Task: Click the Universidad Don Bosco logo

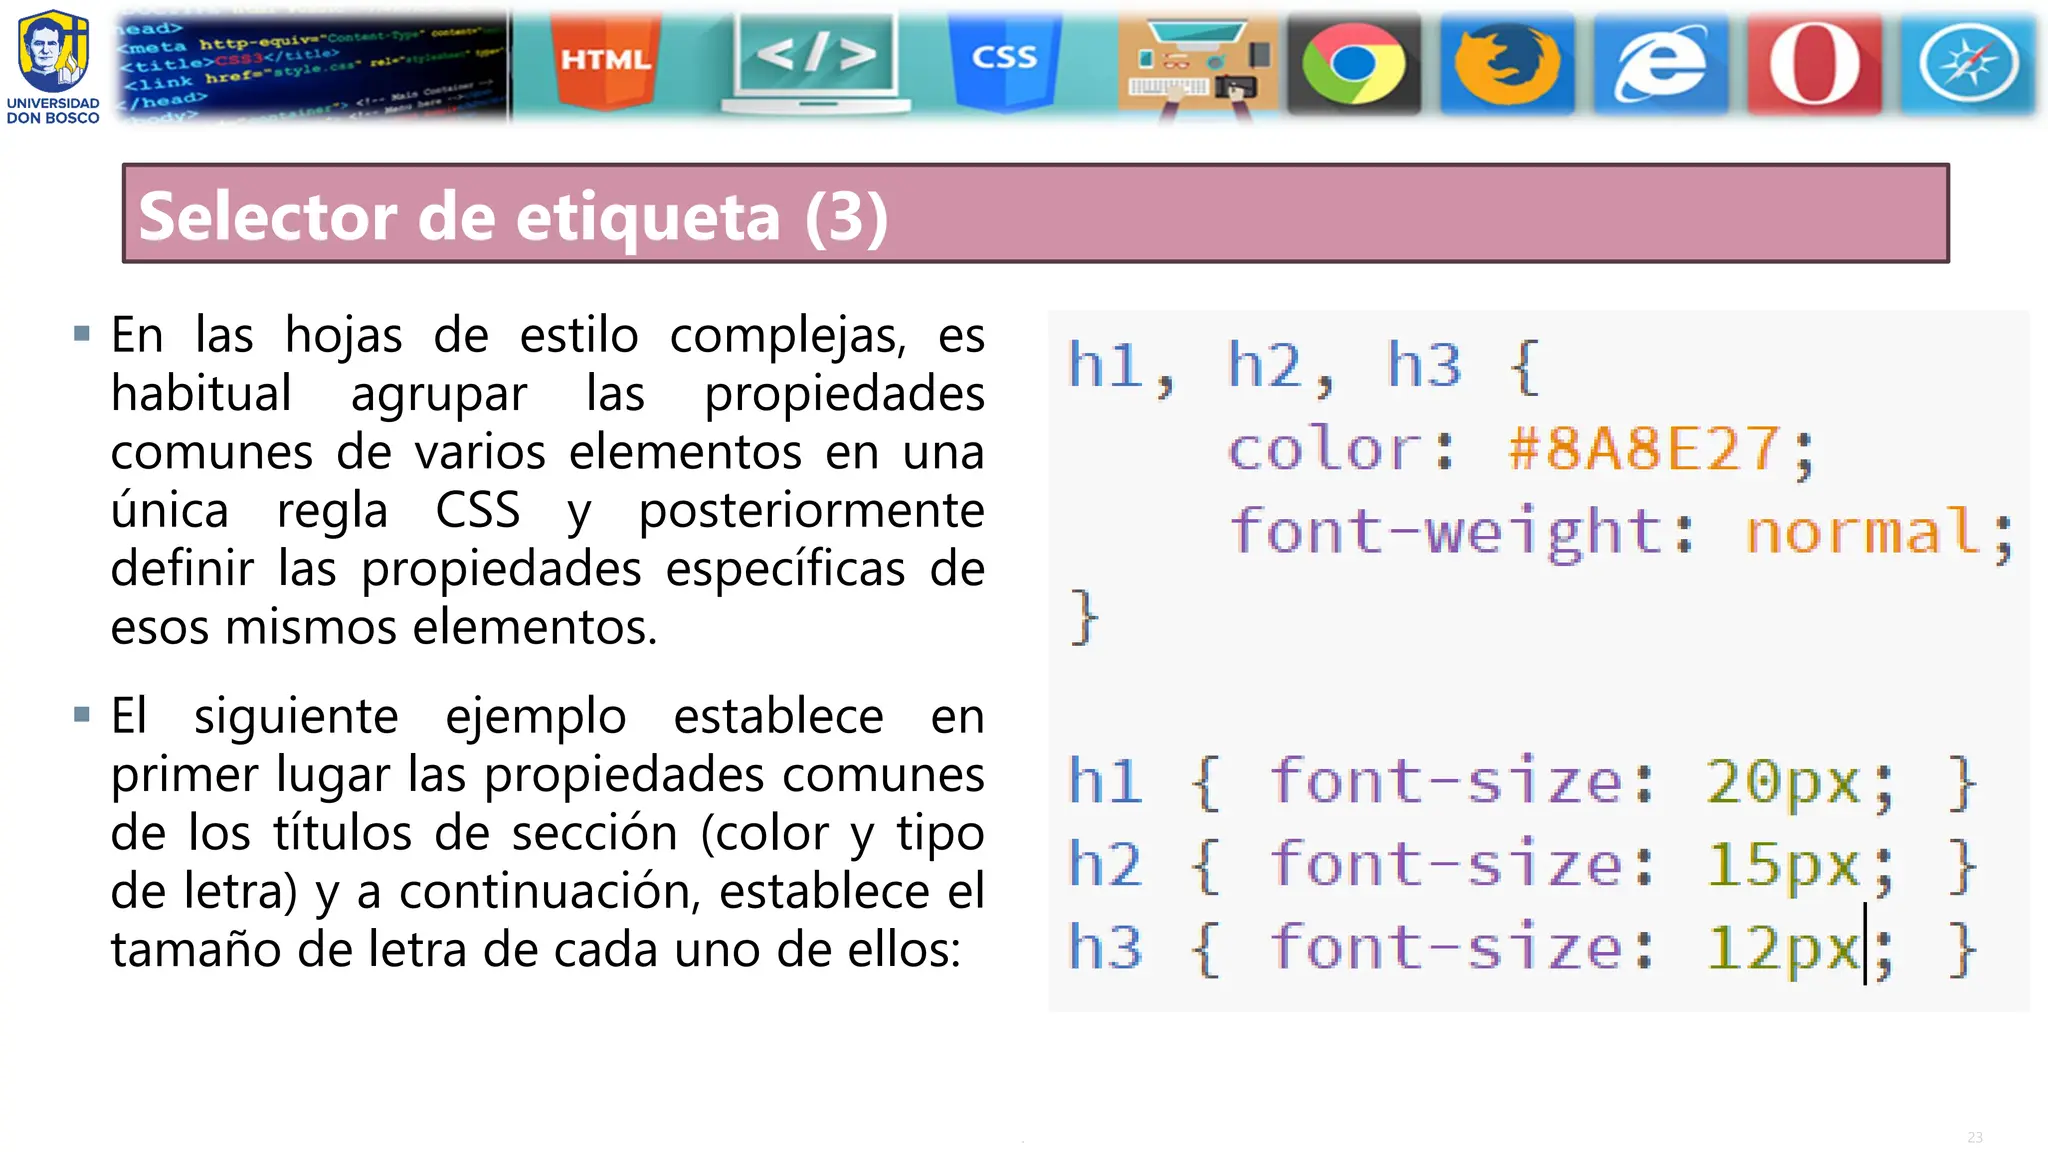Action: 53,66
